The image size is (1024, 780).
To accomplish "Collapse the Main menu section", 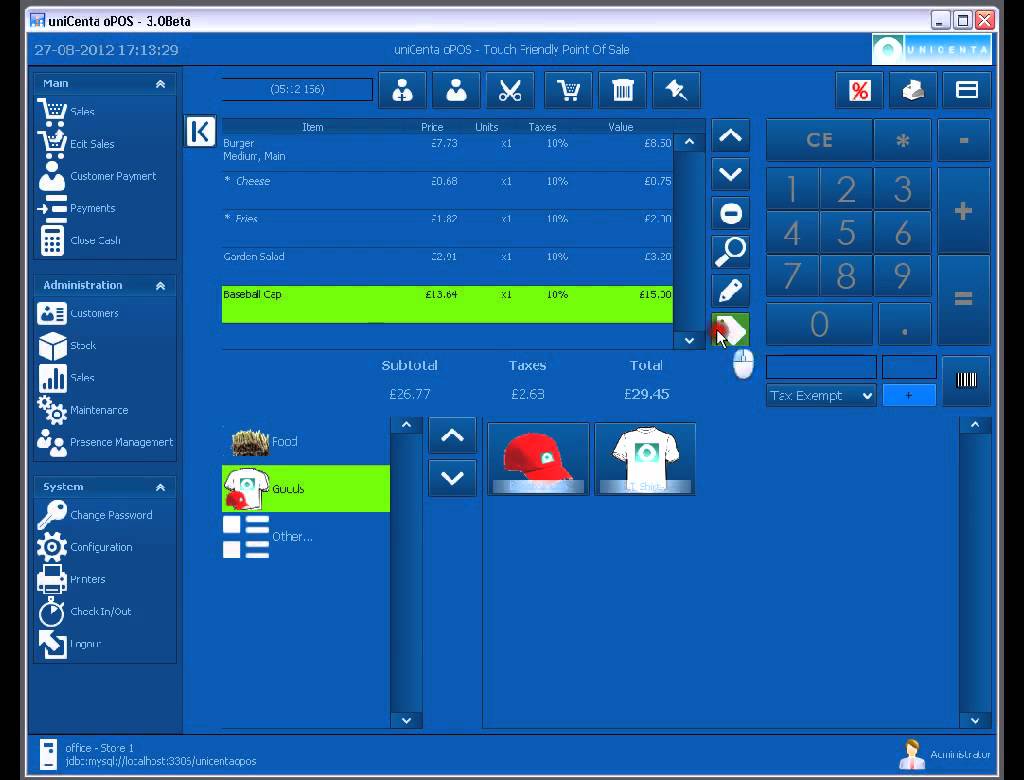I will pos(160,84).
